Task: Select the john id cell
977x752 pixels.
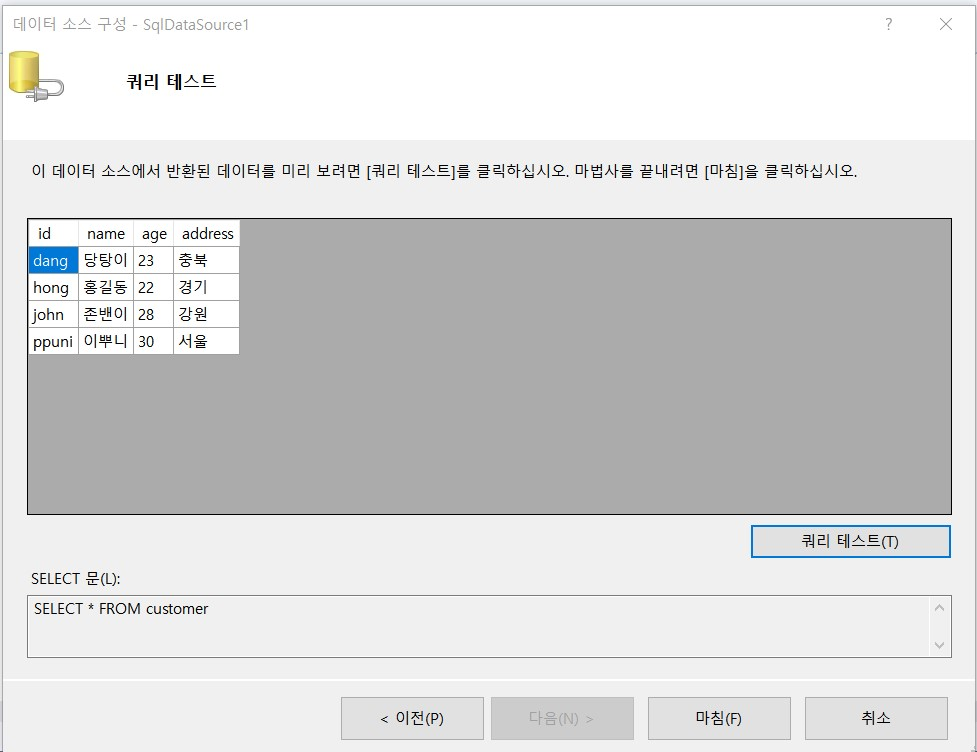Action: pyautogui.click(x=54, y=315)
